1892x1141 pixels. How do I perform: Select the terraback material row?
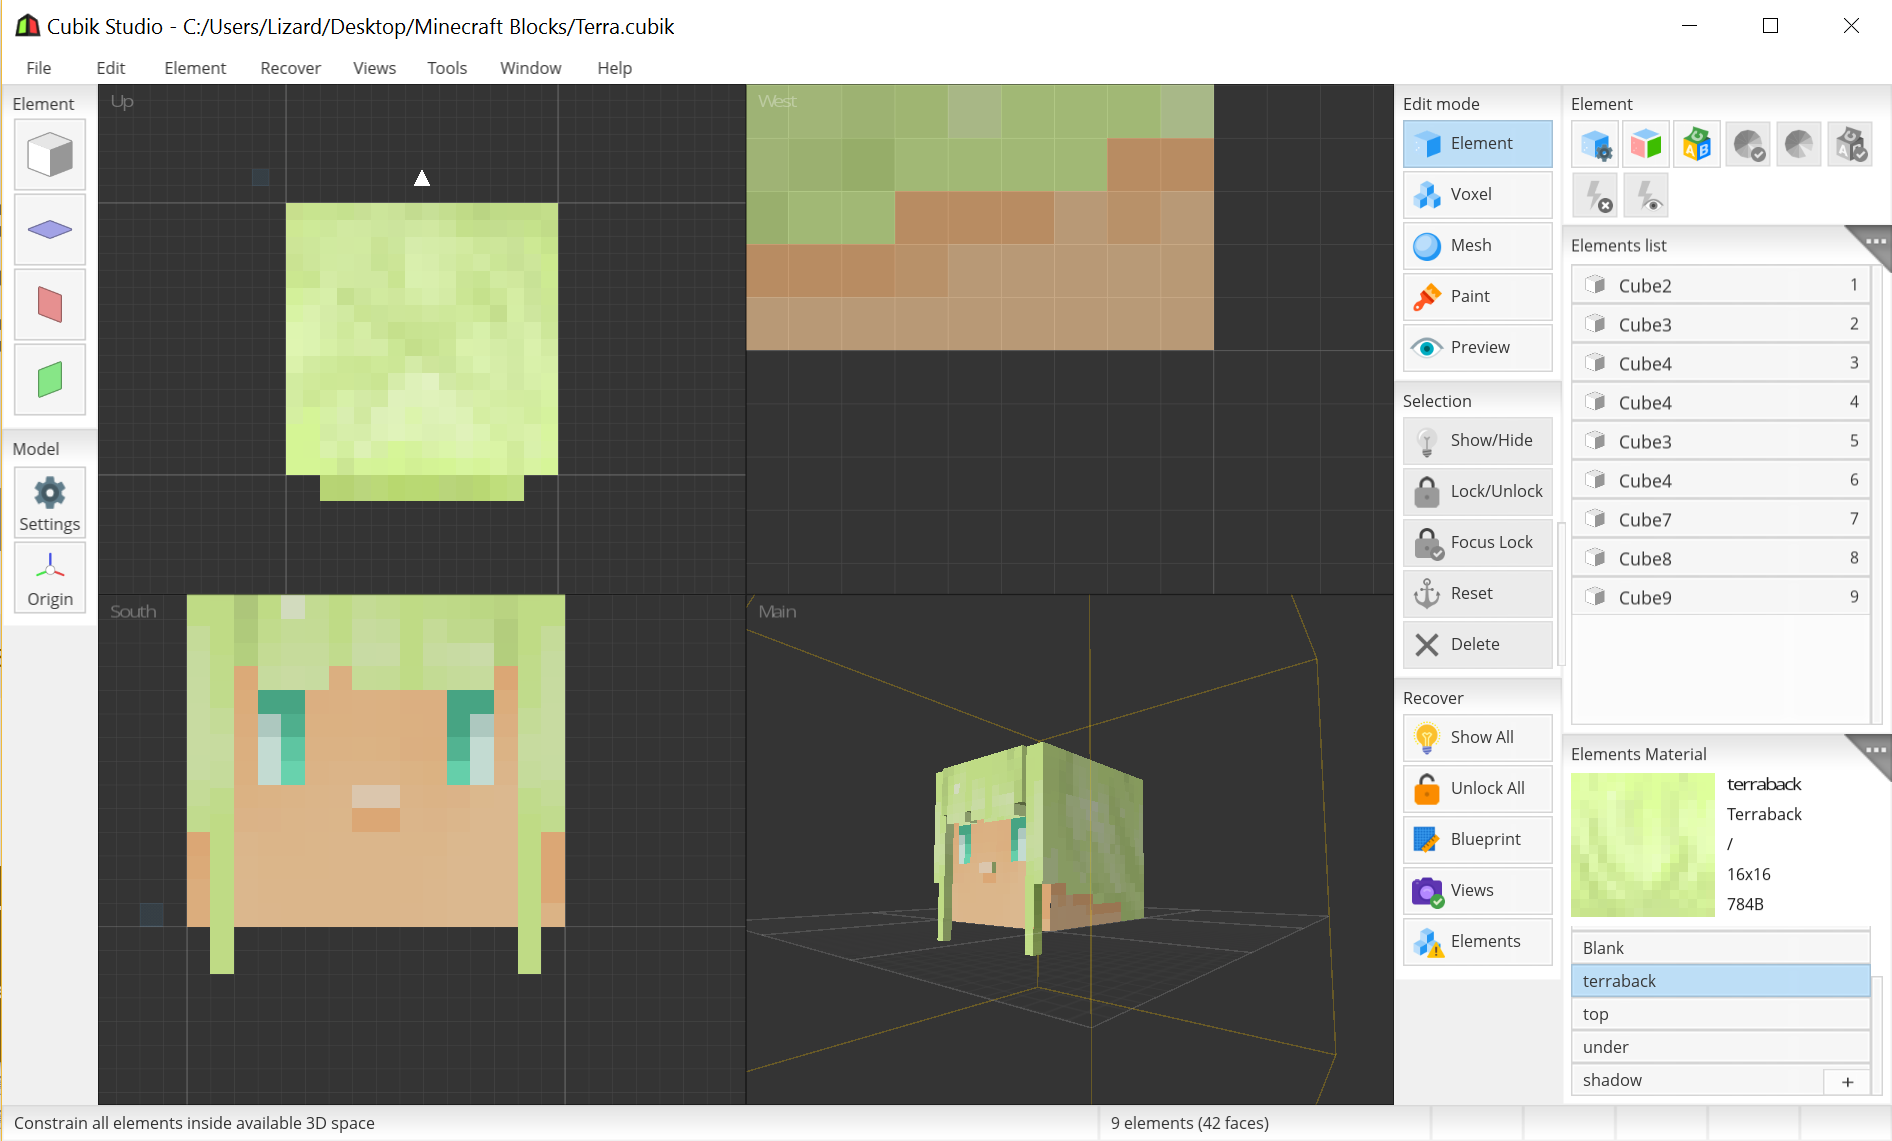coord(1720,980)
